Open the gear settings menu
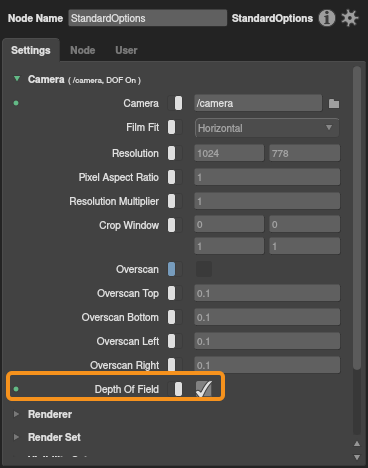The image size is (368, 468). click(350, 18)
